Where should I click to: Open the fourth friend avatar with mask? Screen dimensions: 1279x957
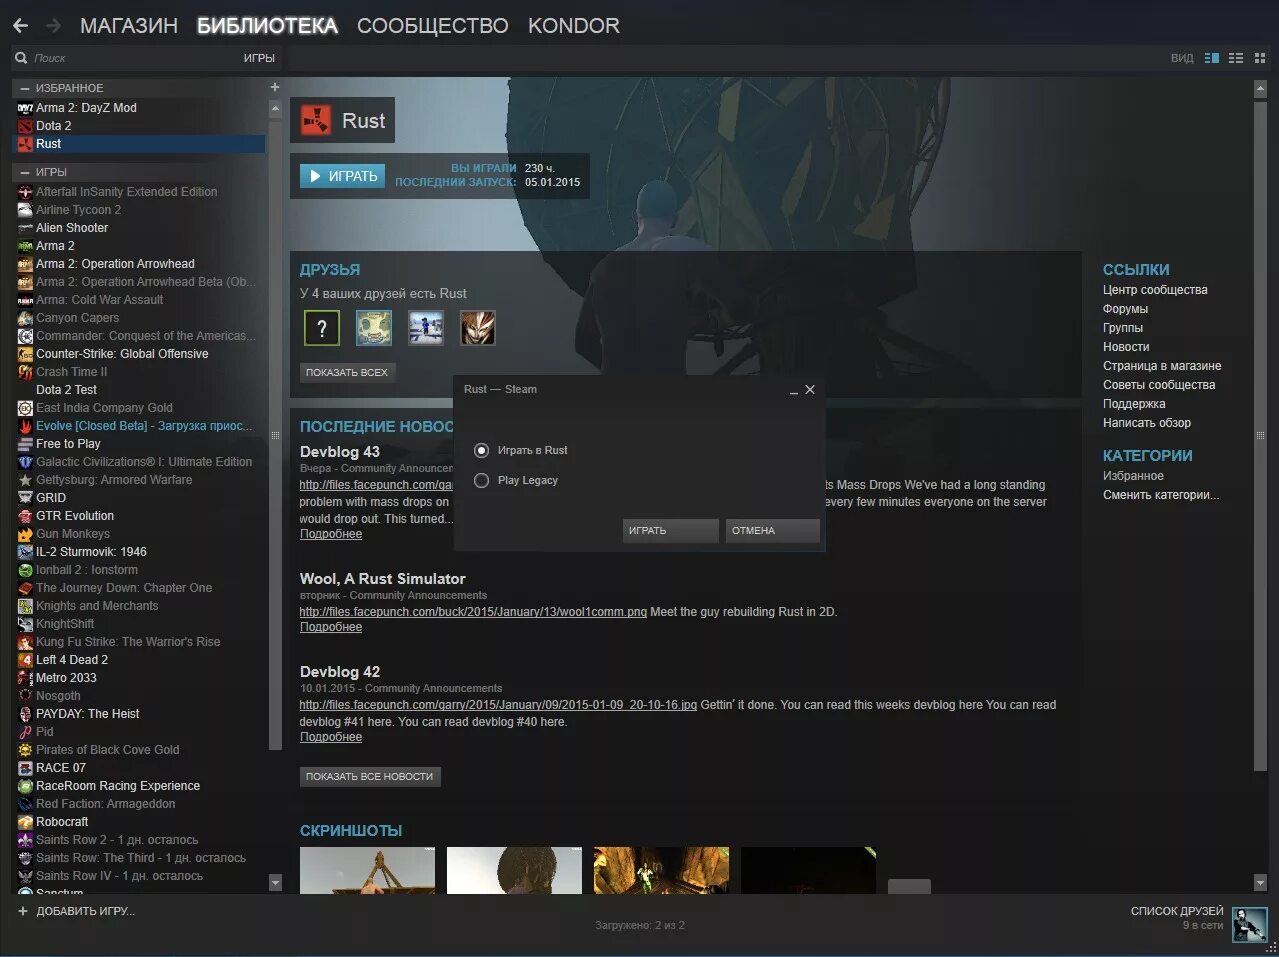[x=478, y=328]
